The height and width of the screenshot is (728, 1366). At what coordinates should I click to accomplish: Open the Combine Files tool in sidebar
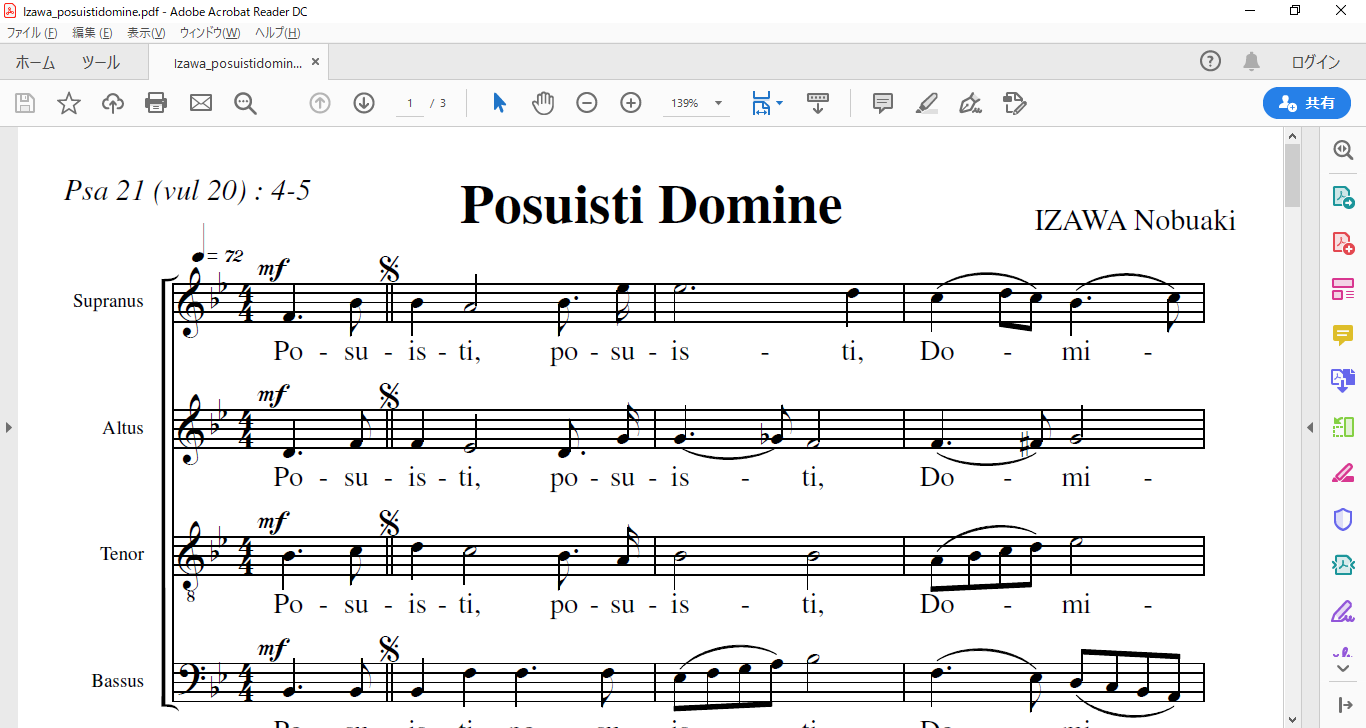(1343, 380)
